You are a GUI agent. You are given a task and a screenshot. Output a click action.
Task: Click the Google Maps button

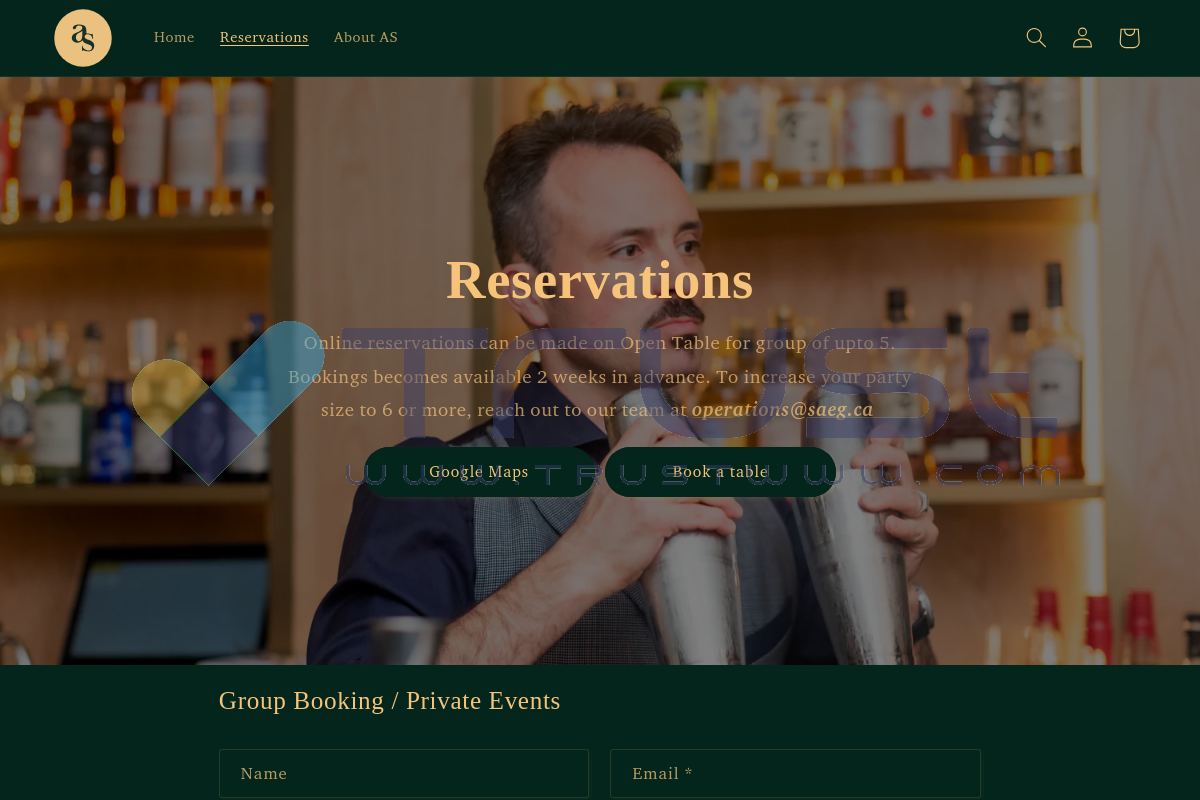(479, 472)
